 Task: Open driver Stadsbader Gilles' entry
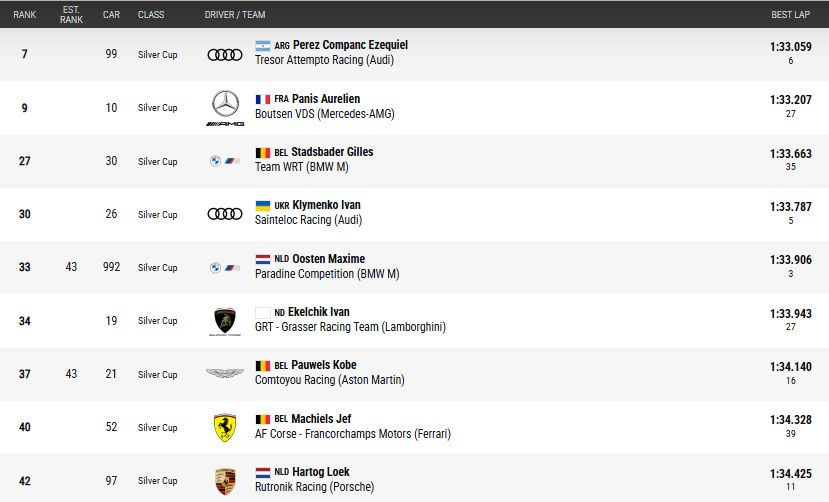332,152
